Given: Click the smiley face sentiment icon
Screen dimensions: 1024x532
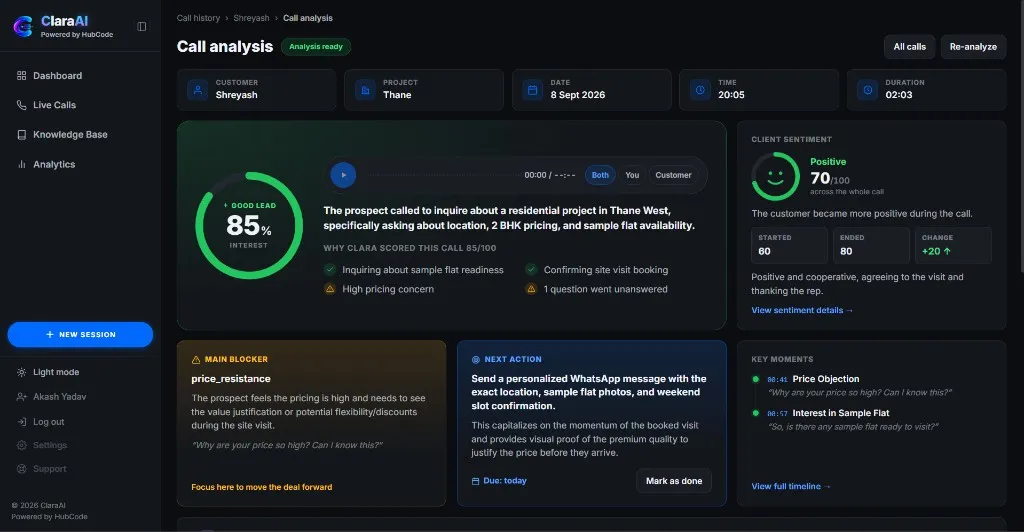Looking at the screenshot, I should pyautogui.click(x=775, y=176).
